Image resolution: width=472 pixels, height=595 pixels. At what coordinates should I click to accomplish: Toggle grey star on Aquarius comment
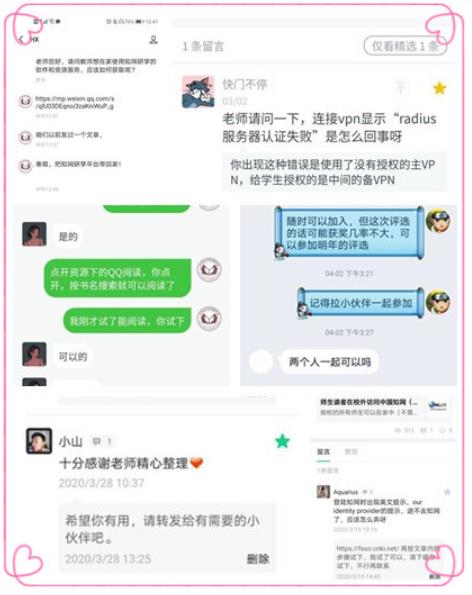pyautogui.click(x=447, y=492)
